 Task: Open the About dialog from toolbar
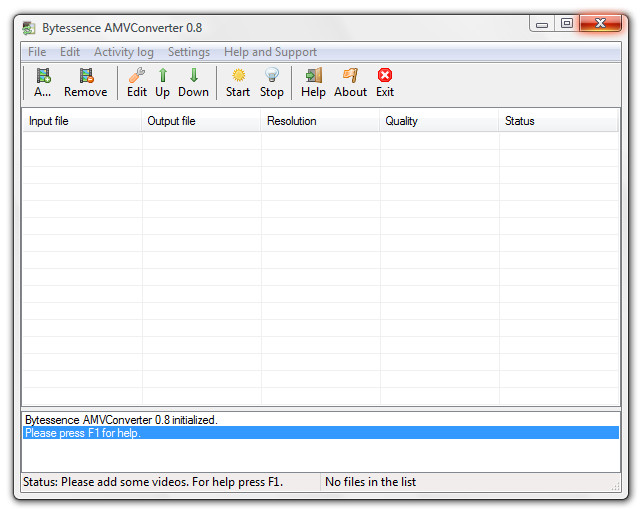point(350,82)
